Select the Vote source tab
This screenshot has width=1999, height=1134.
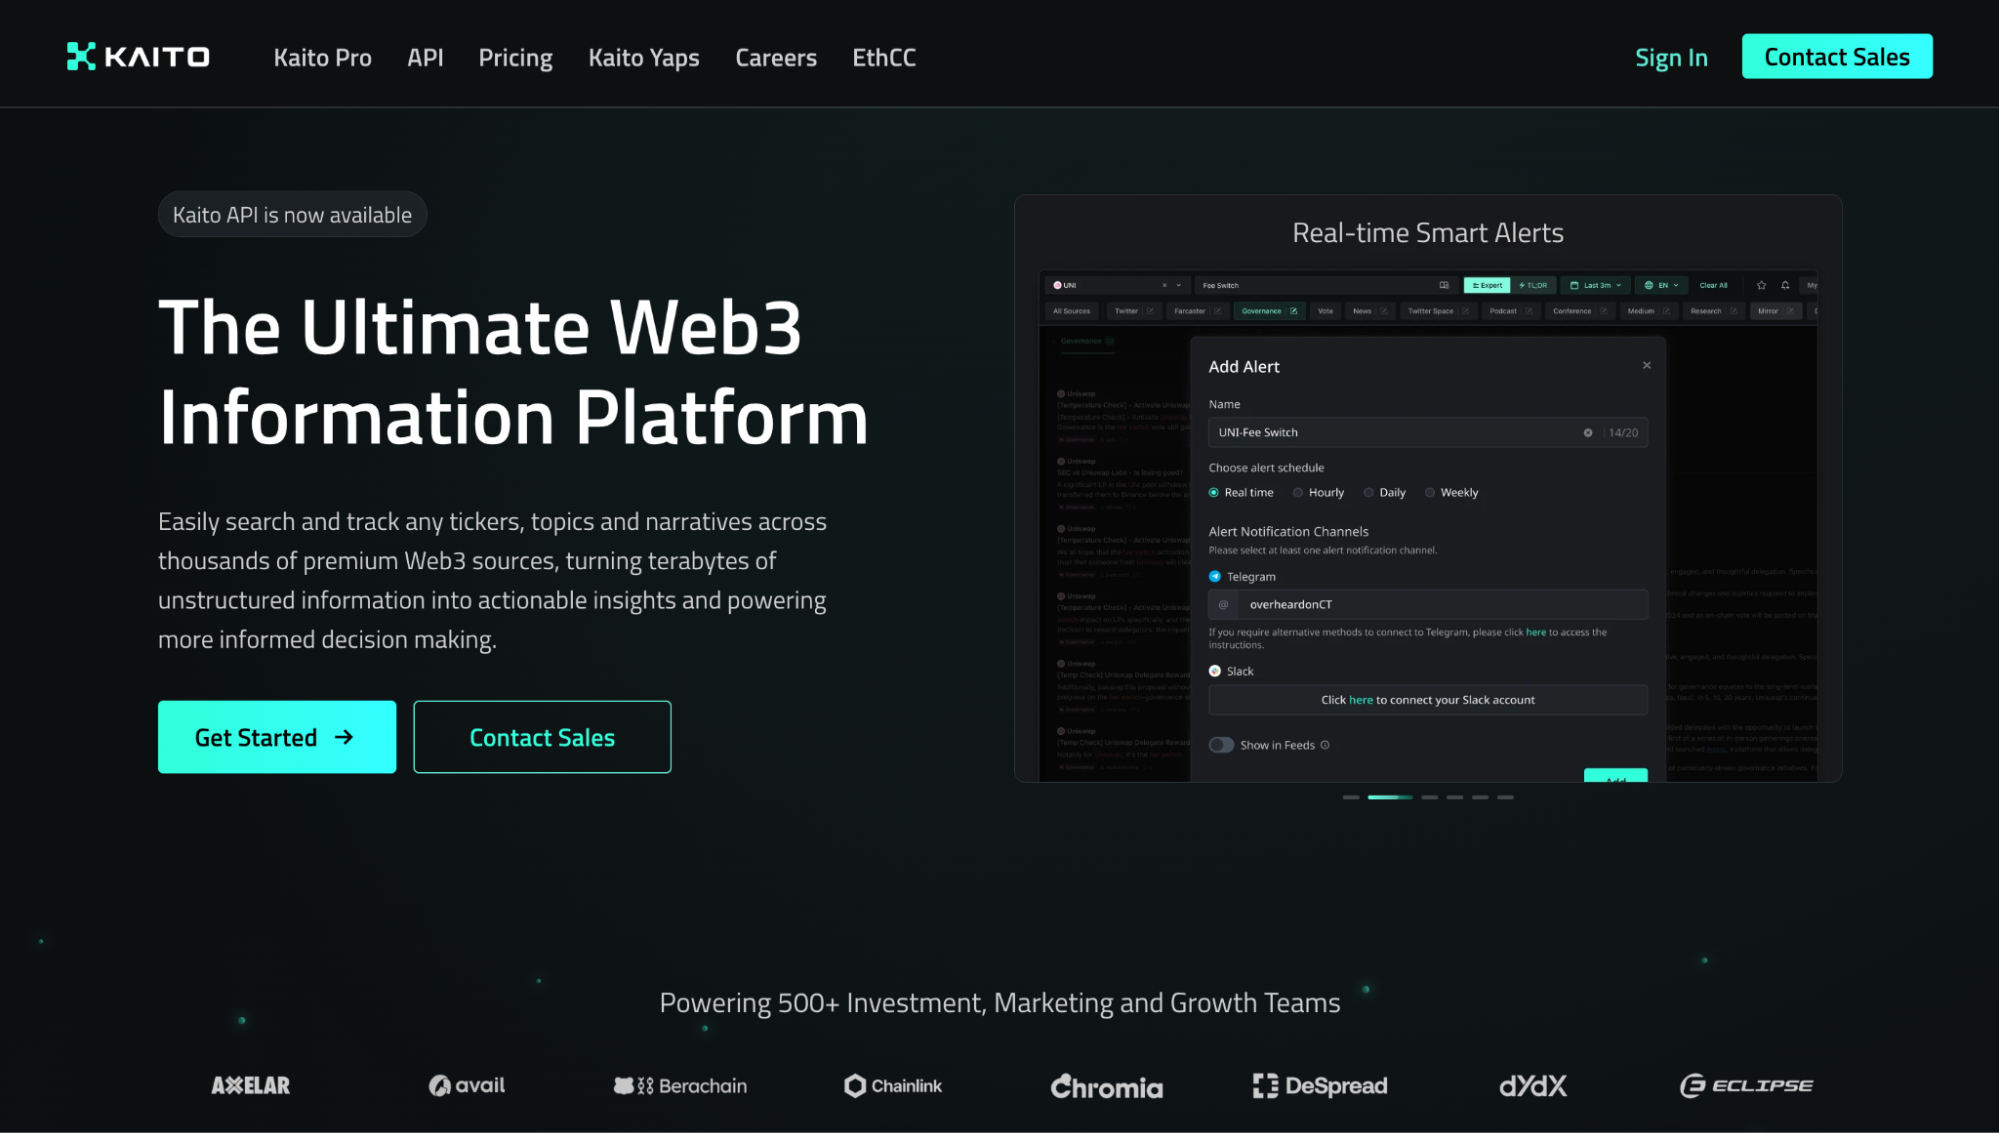[1325, 312]
